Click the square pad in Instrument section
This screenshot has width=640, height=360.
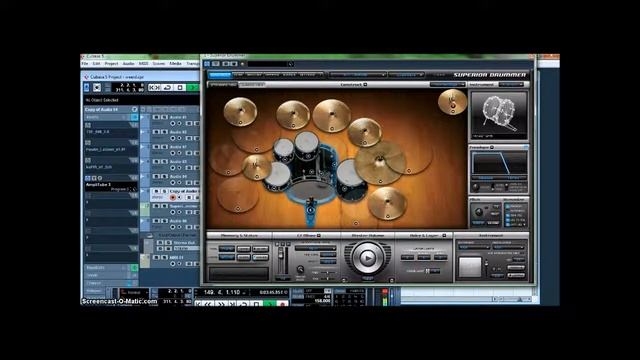point(470,267)
